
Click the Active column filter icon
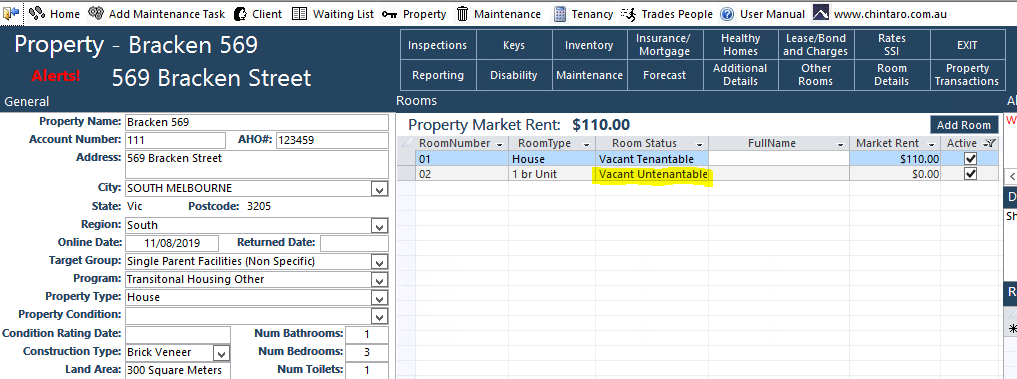point(989,143)
